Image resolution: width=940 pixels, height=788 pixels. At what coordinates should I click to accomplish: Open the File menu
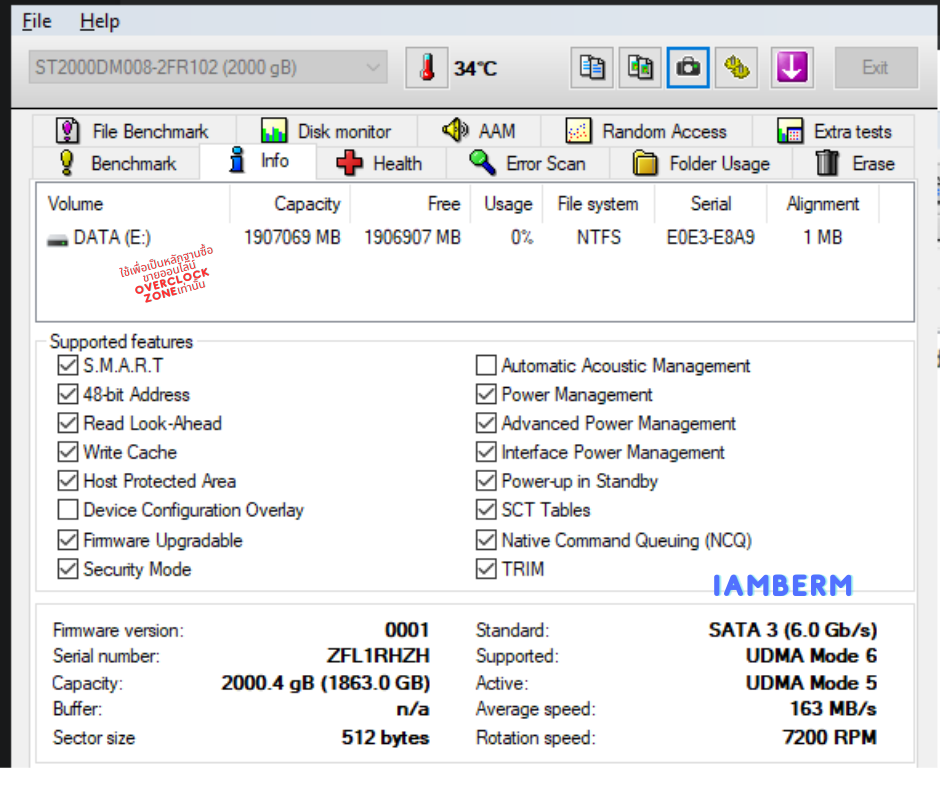point(37,21)
